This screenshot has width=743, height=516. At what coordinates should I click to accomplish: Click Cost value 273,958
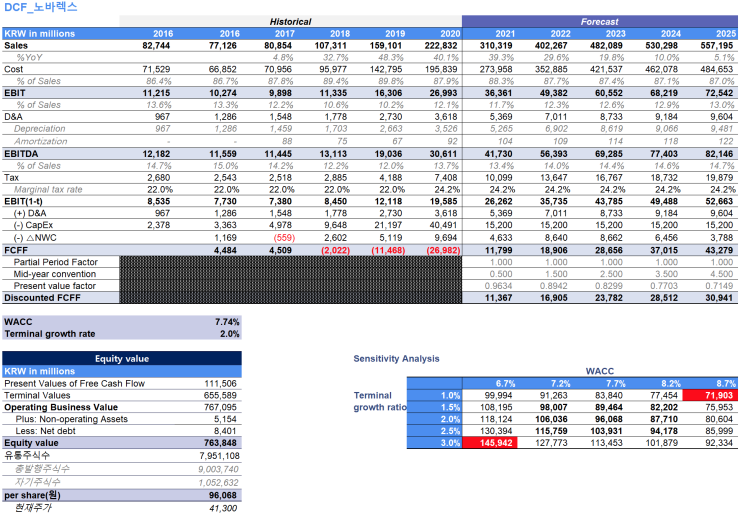498,69
